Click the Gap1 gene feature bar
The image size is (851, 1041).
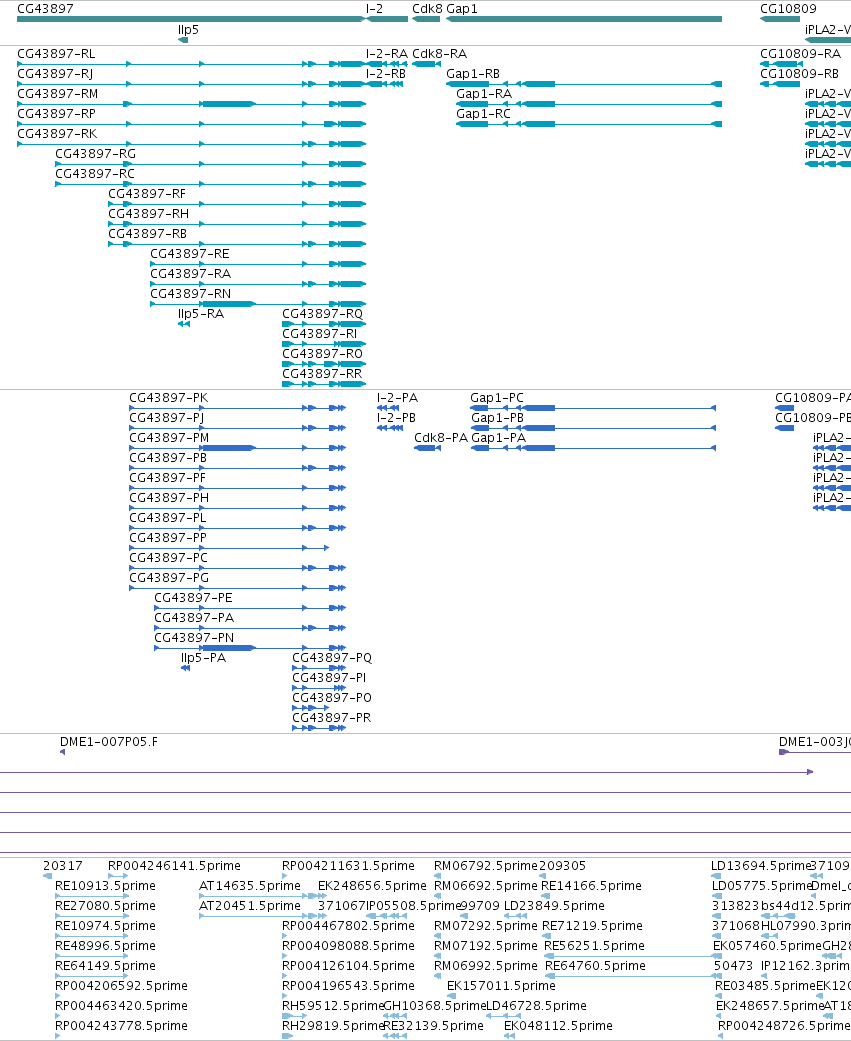pyautogui.click(x=583, y=19)
